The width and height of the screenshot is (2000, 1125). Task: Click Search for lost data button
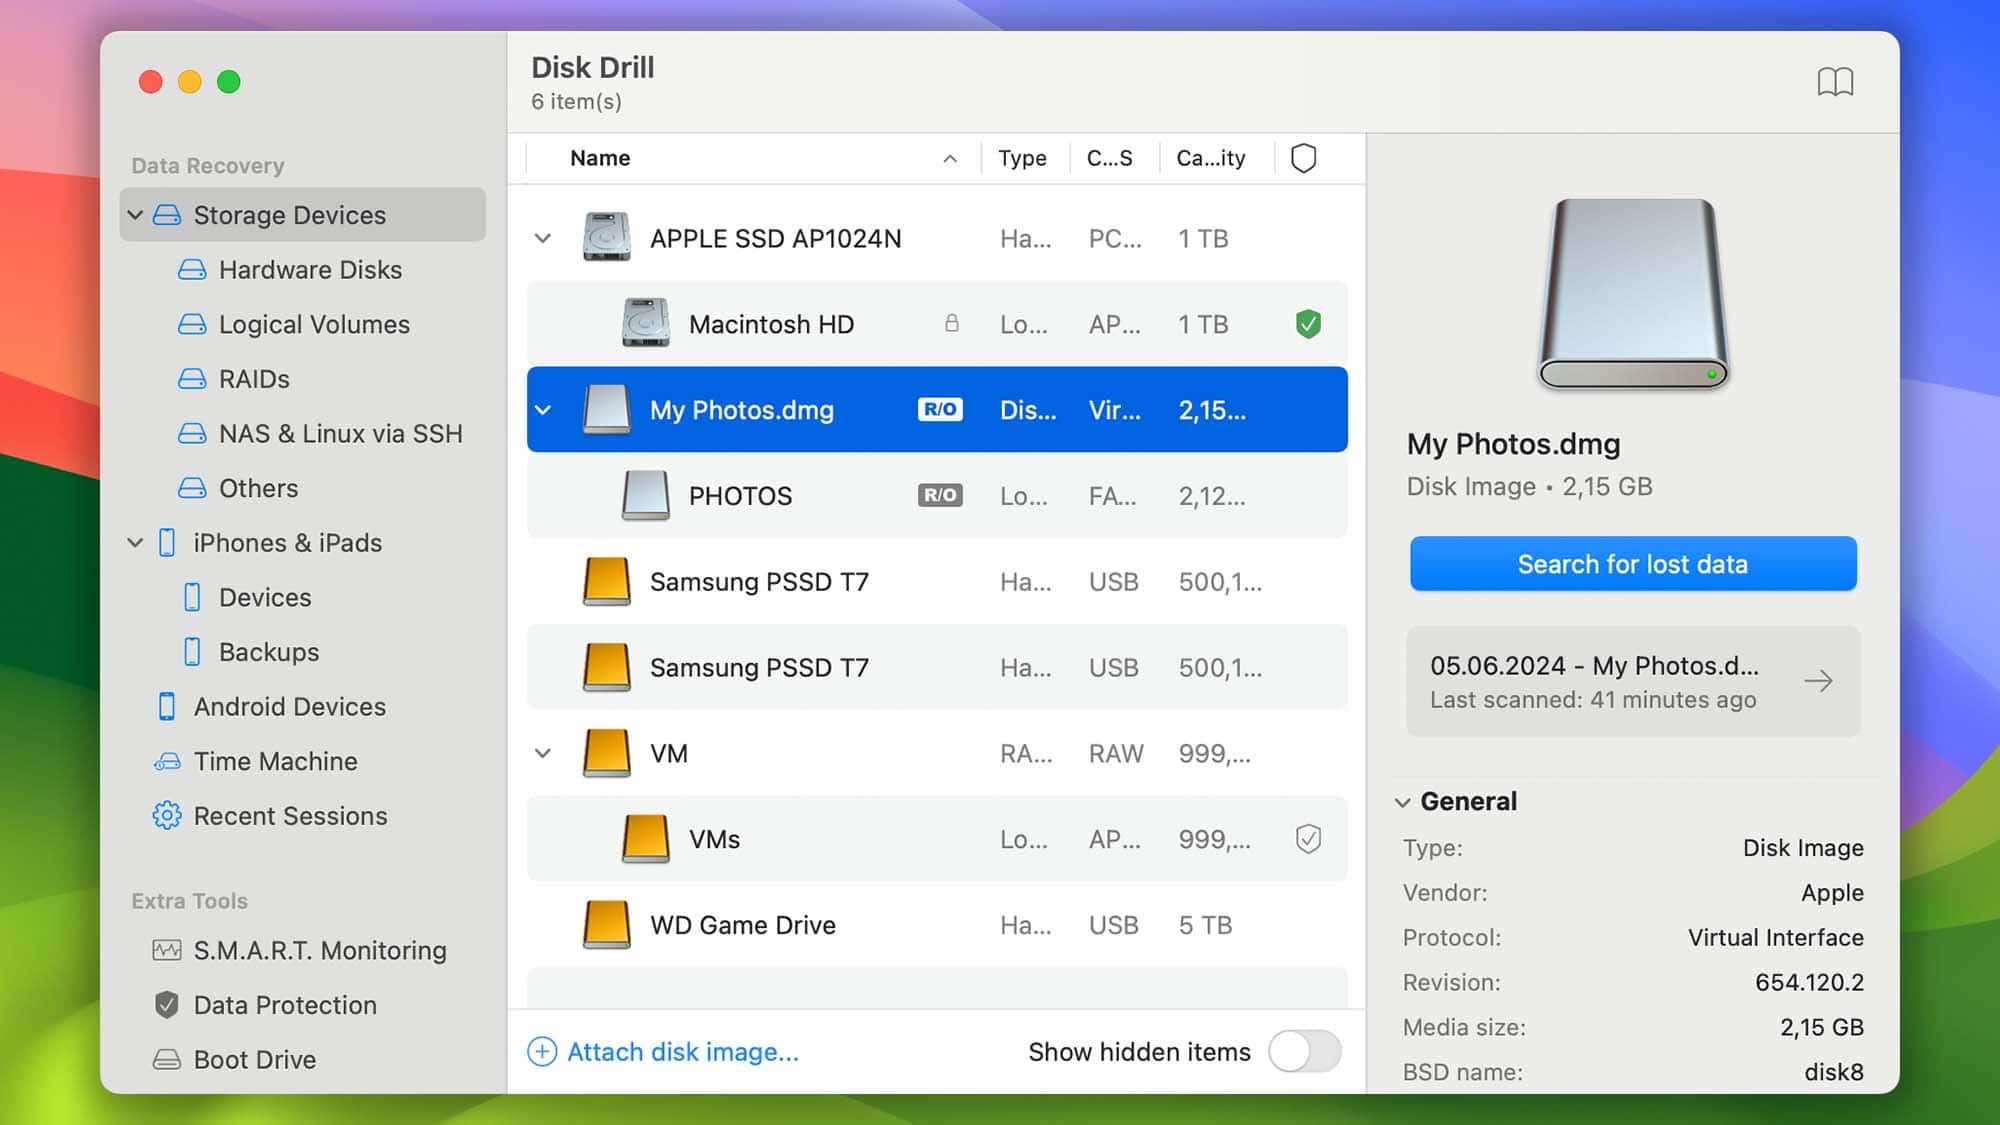(1632, 564)
